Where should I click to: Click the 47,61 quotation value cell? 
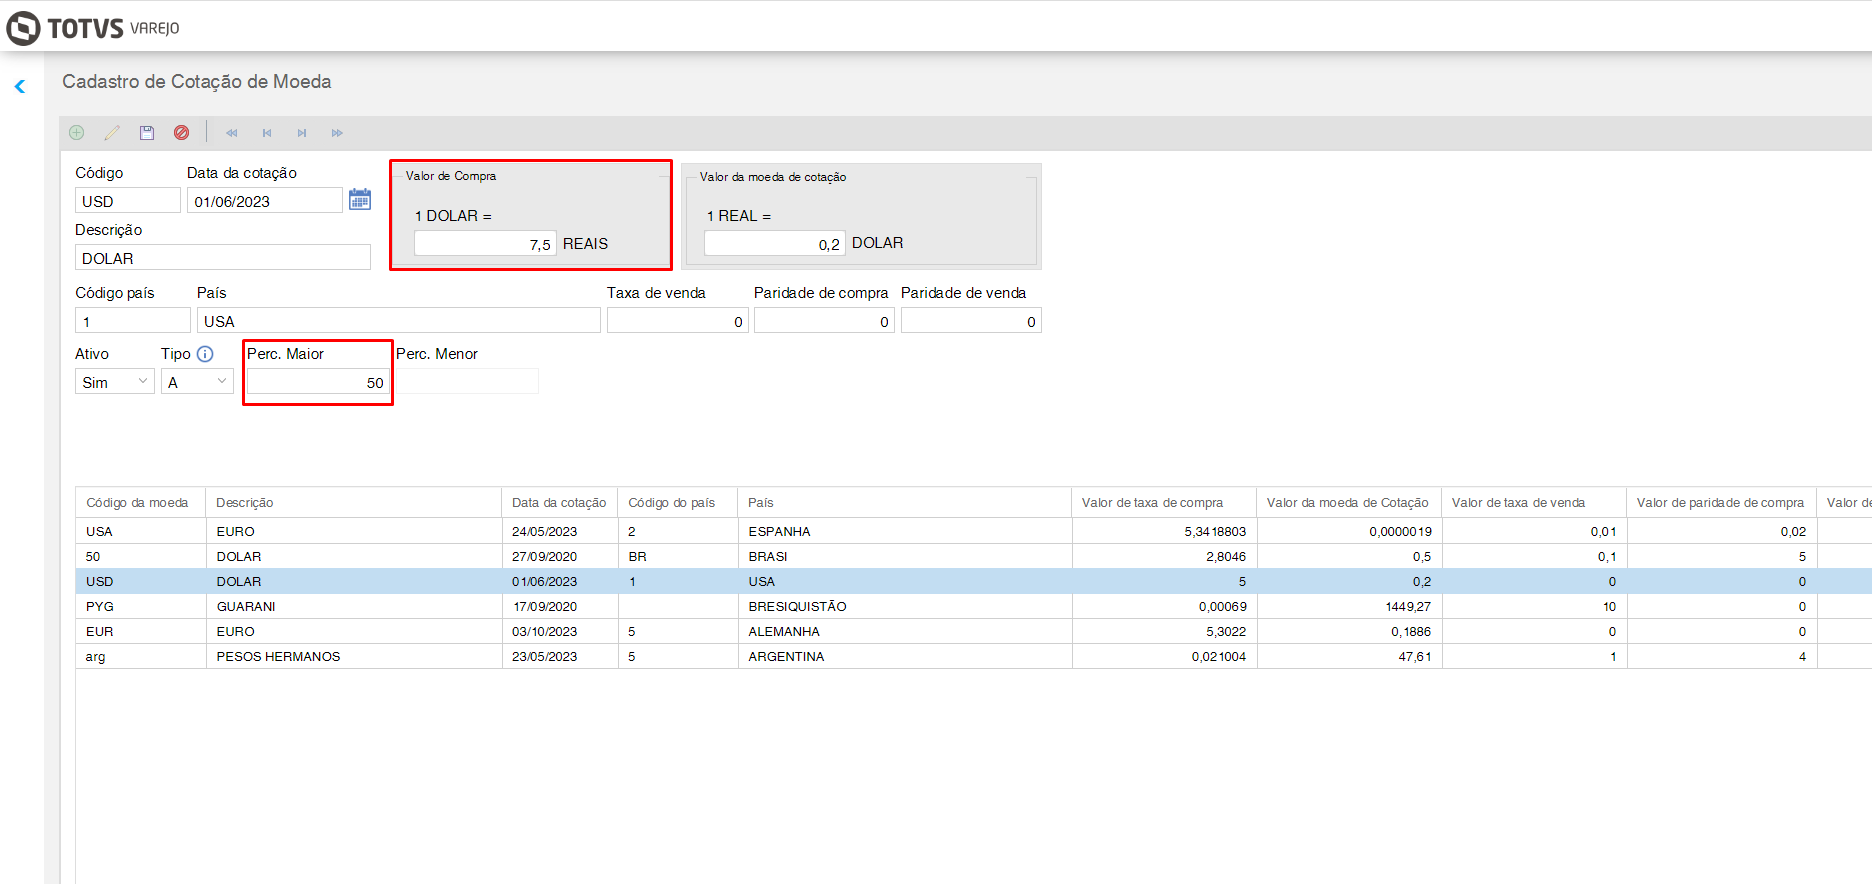coord(1349,656)
